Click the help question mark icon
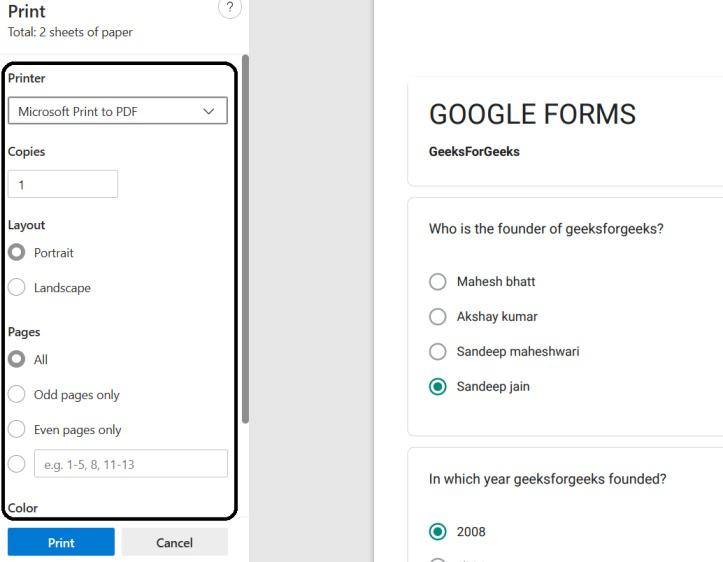Image resolution: width=723 pixels, height=562 pixels. click(230, 8)
